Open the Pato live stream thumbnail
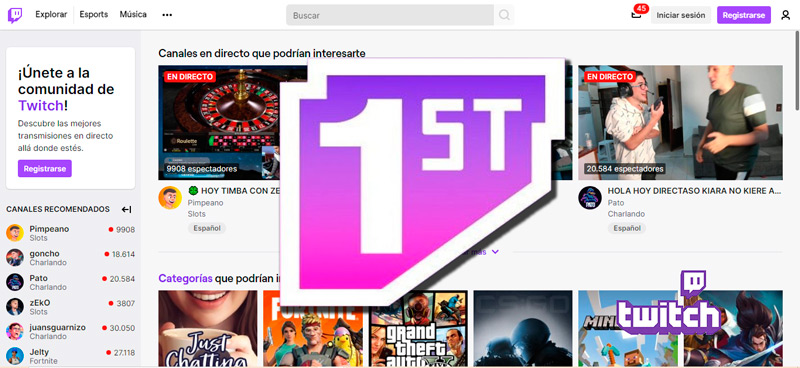The height and width of the screenshot is (368, 800). (x=680, y=122)
